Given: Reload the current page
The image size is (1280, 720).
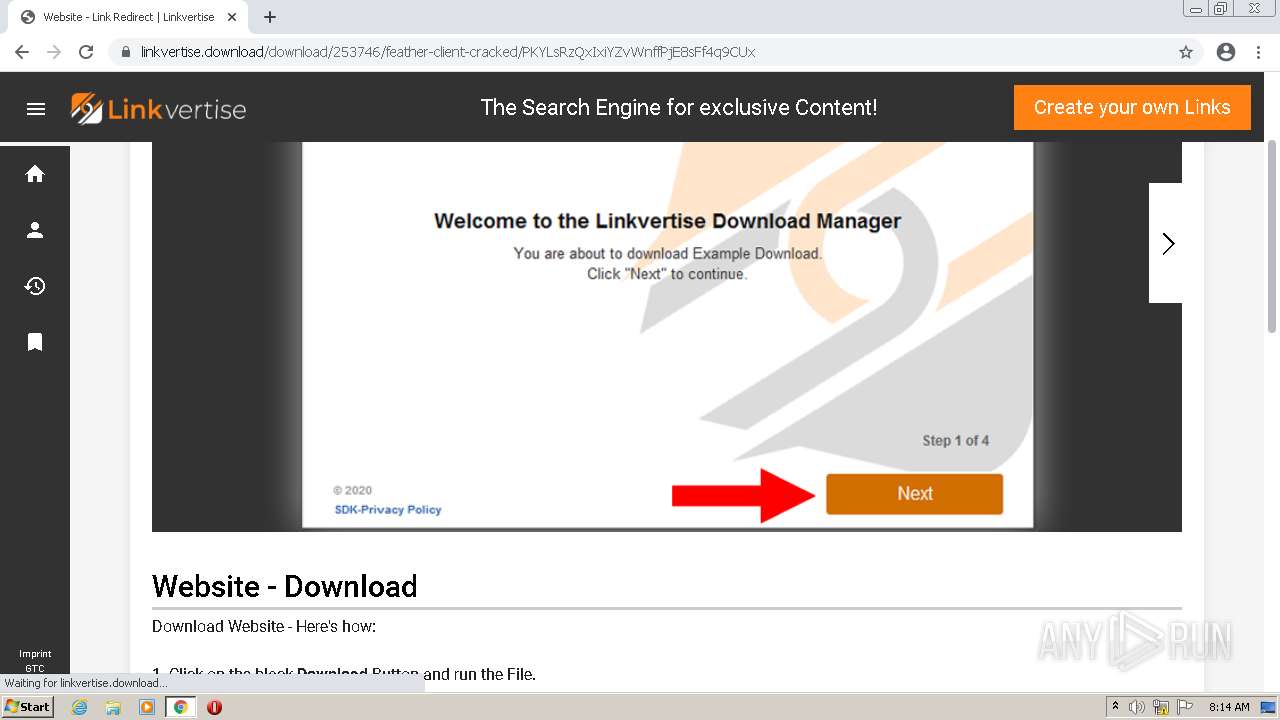Looking at the screenshot, I should click(x=86, y=52).
